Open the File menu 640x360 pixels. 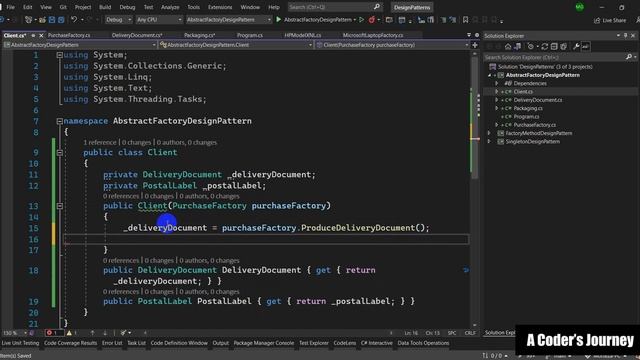click(11, 7)
